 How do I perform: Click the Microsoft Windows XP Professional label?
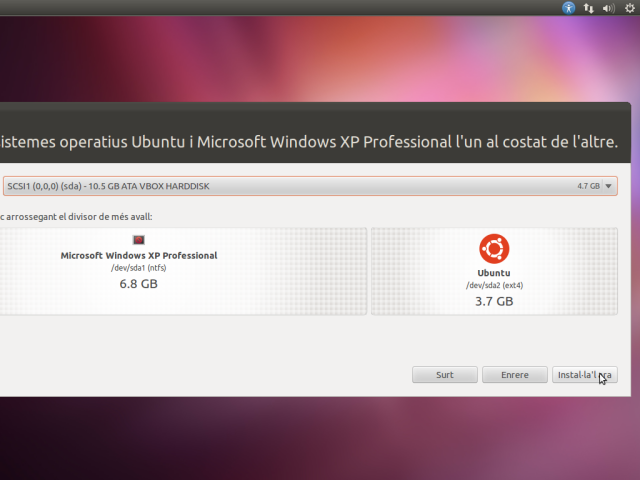pos(139,256)
